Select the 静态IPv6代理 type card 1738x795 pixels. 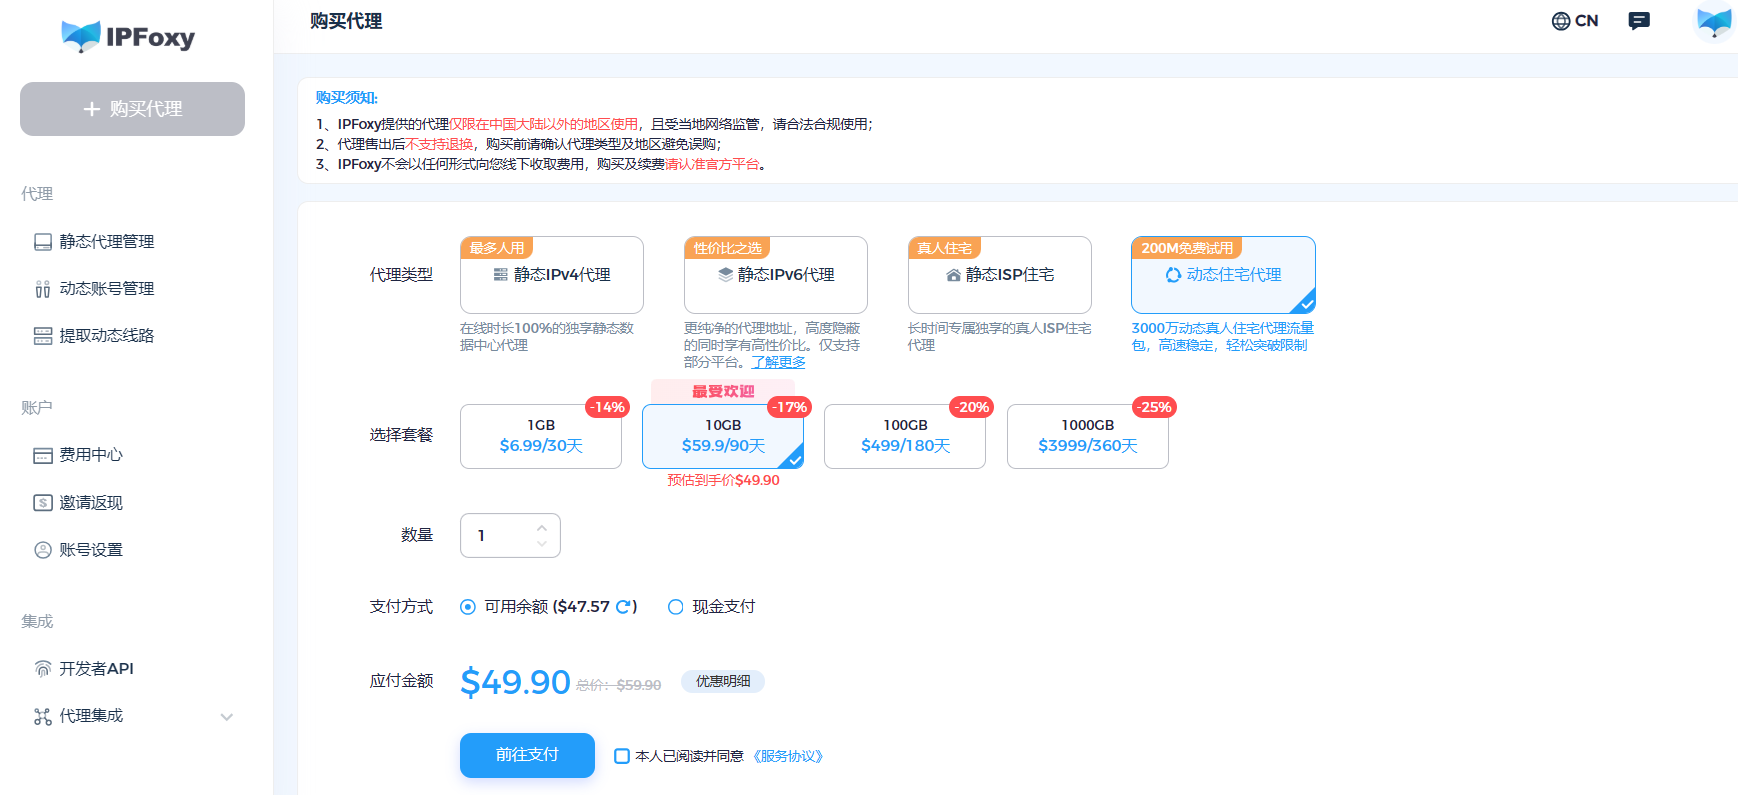(x=776, y=275)
